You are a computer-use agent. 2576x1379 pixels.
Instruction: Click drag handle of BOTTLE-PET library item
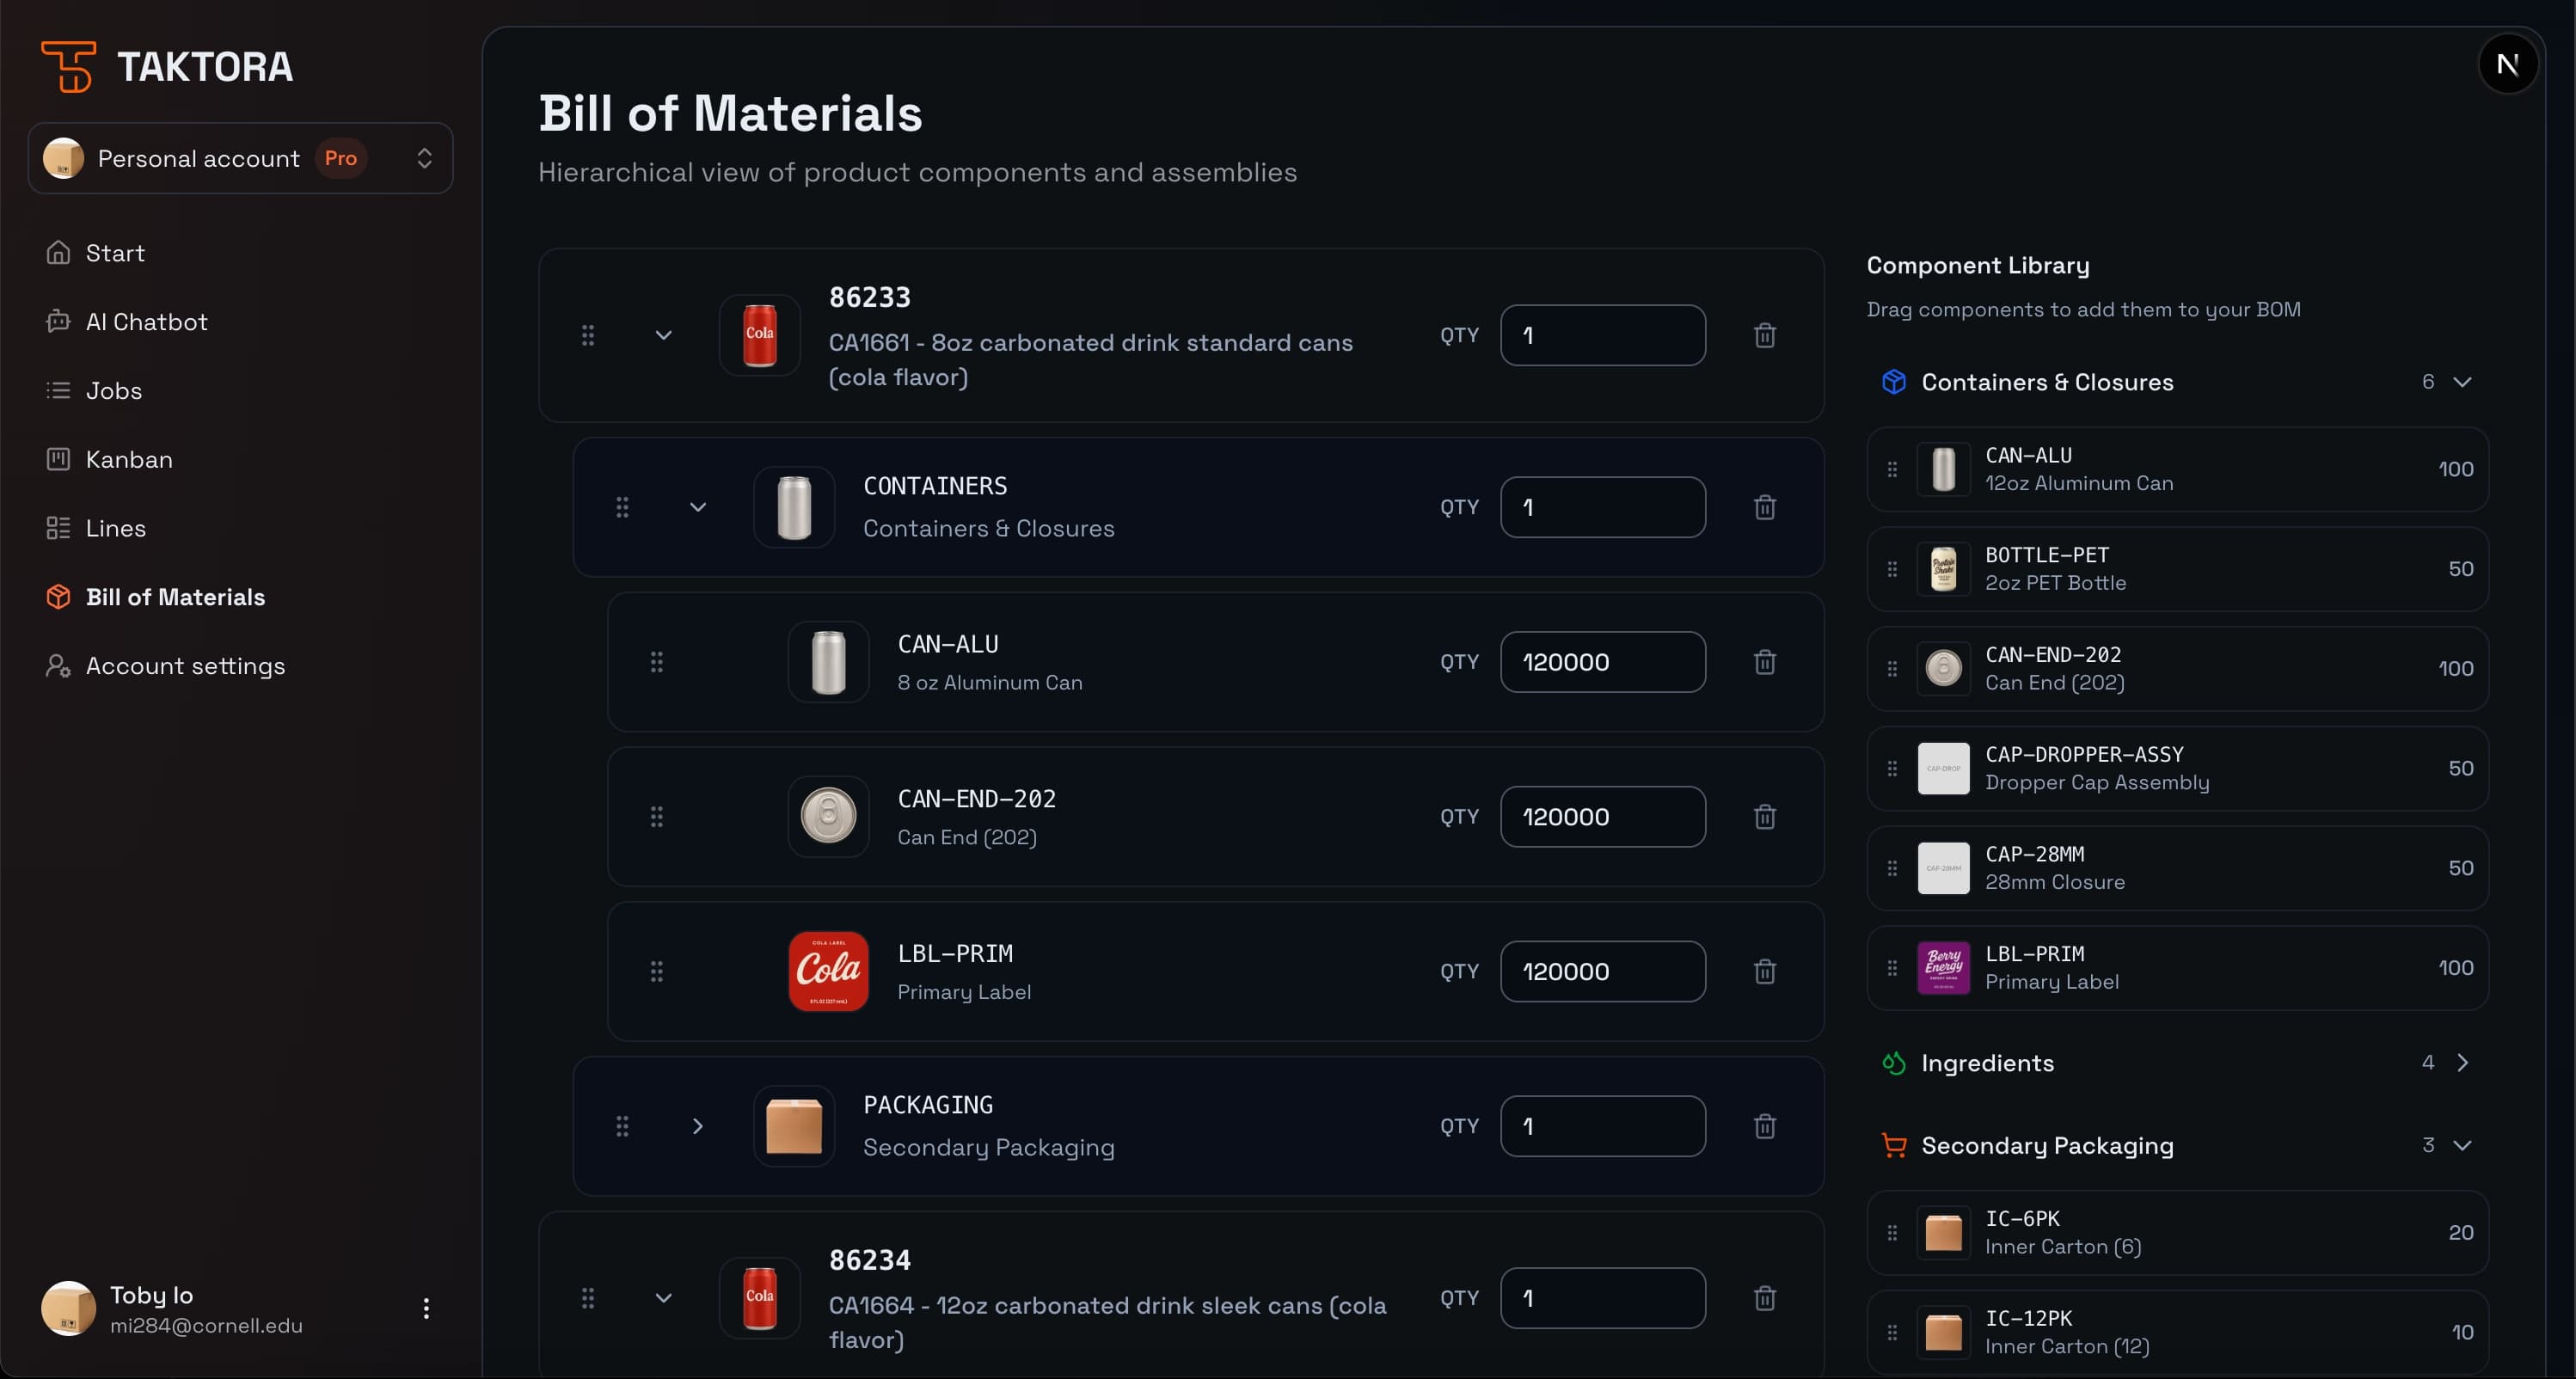1891,569
